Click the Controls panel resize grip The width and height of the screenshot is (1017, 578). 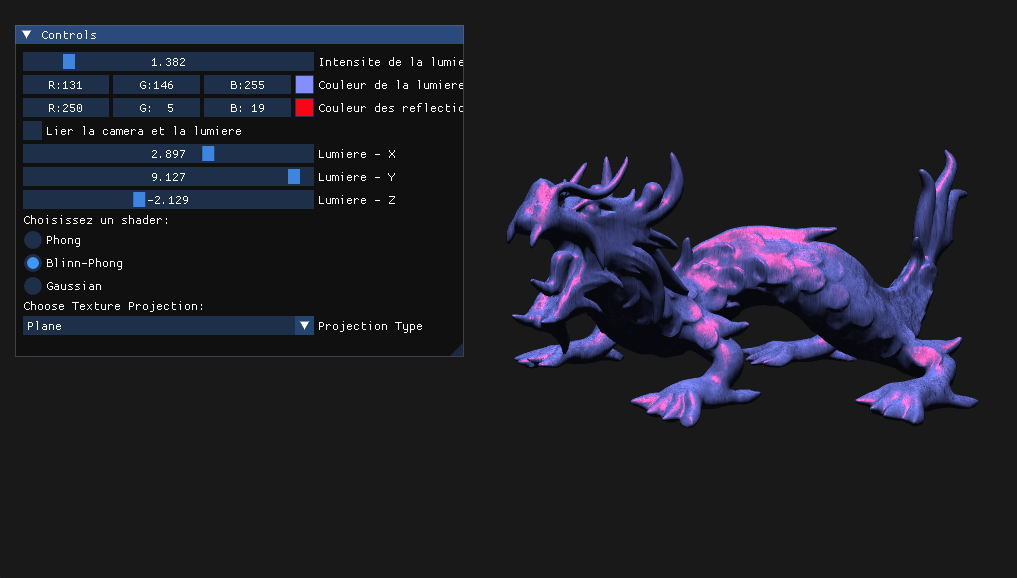pos(458,350)
